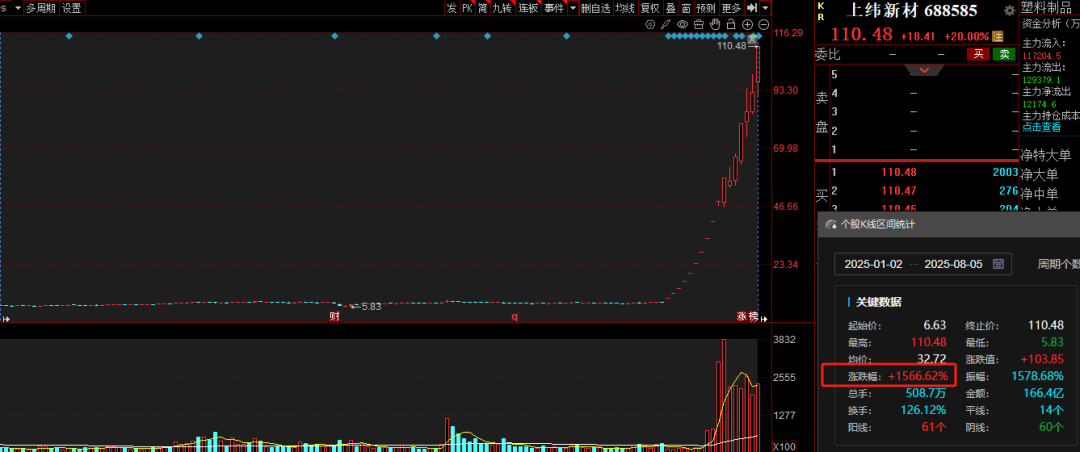
Task: Toggle the chart lock icon
Action: pos(731,24)
